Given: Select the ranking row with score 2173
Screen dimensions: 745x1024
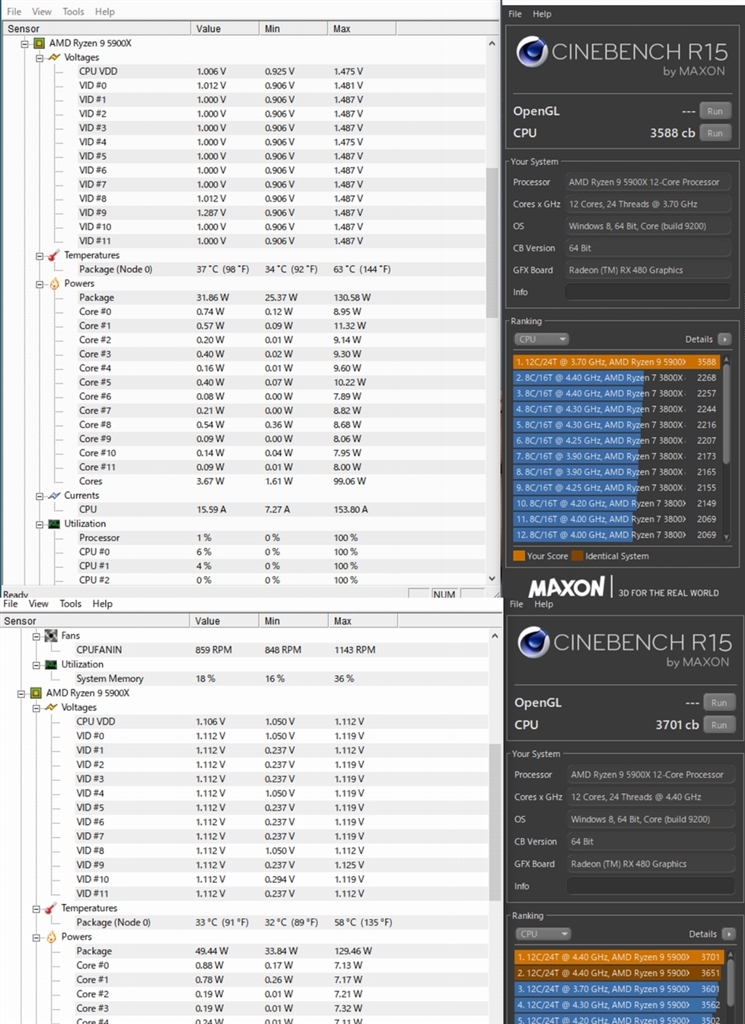Looking at the screenshot, I should pos(616,456).
